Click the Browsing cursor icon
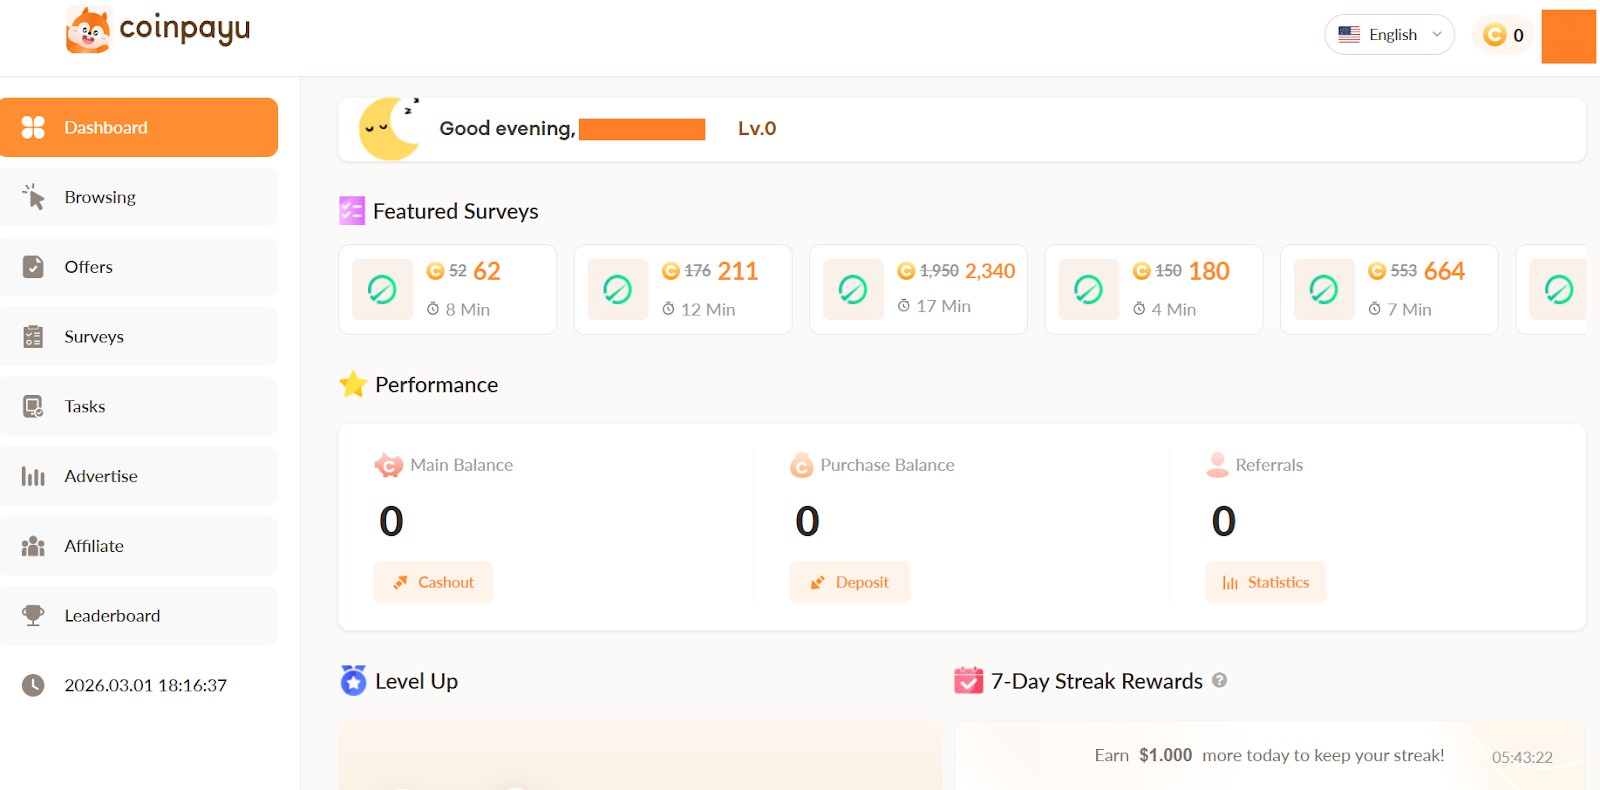1600x790 pixels. click(x=33, y=197)
